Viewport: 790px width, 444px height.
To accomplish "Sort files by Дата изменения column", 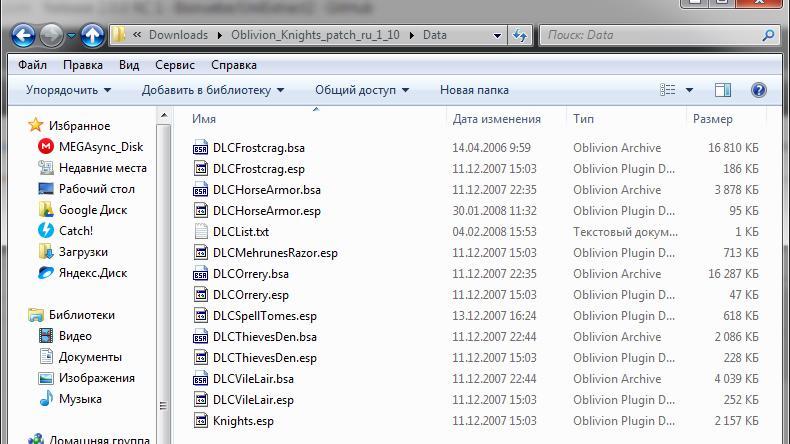I will point(496,119).
